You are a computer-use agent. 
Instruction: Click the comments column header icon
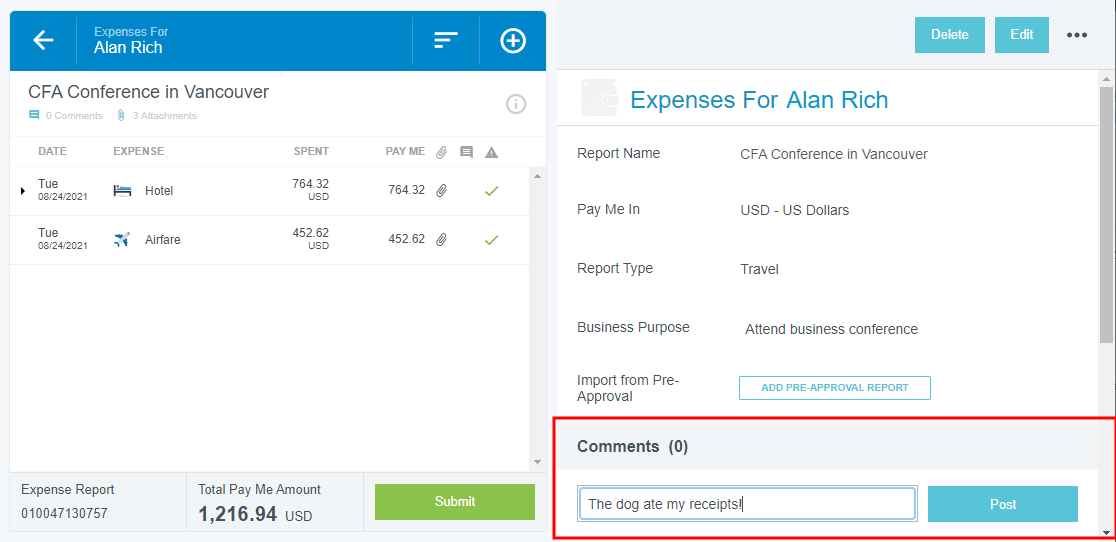[466, 152]
